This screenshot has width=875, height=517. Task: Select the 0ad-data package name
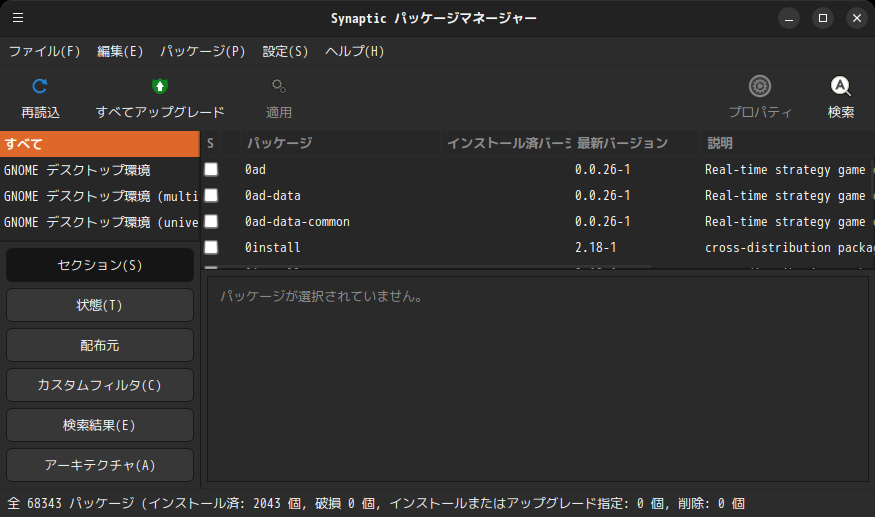[x=272, y=195]
